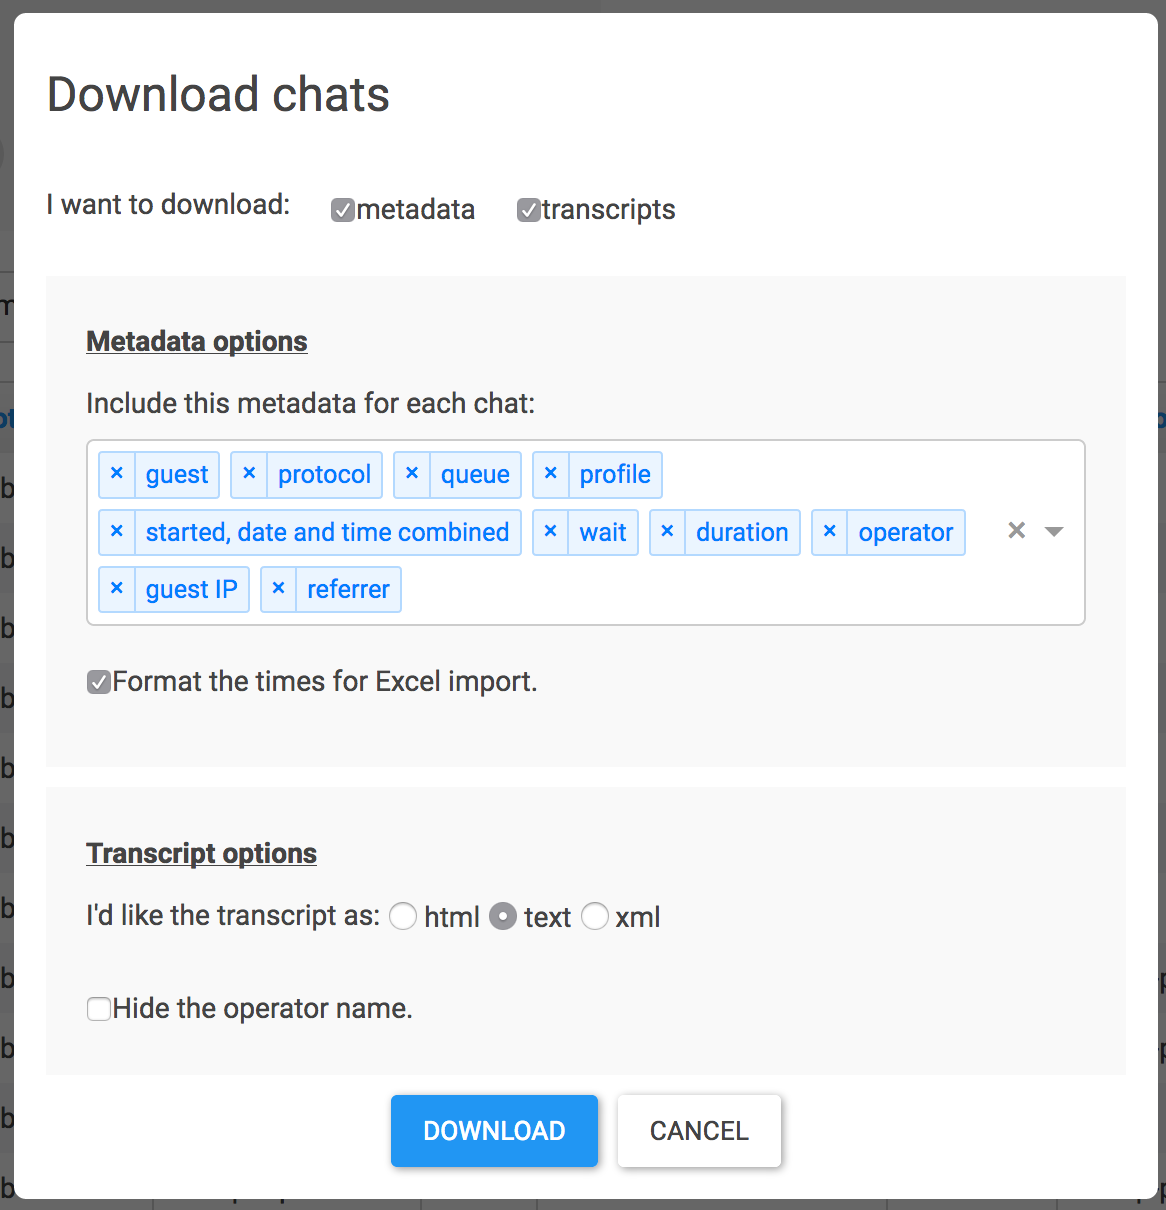Remove the operator metadata tag
Screen dimensions: 1166x1210
tap(829, 532)
